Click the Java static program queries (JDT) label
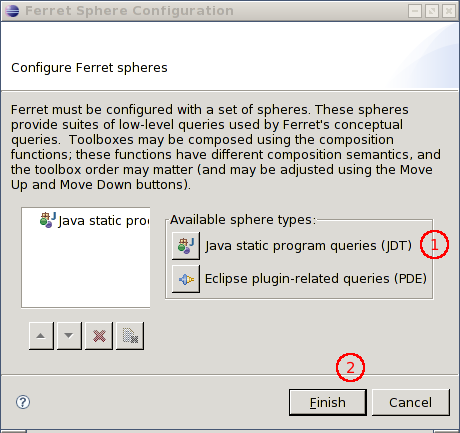Image resolution: width=460 pixels, height=433 pixels. coord(308,246)
